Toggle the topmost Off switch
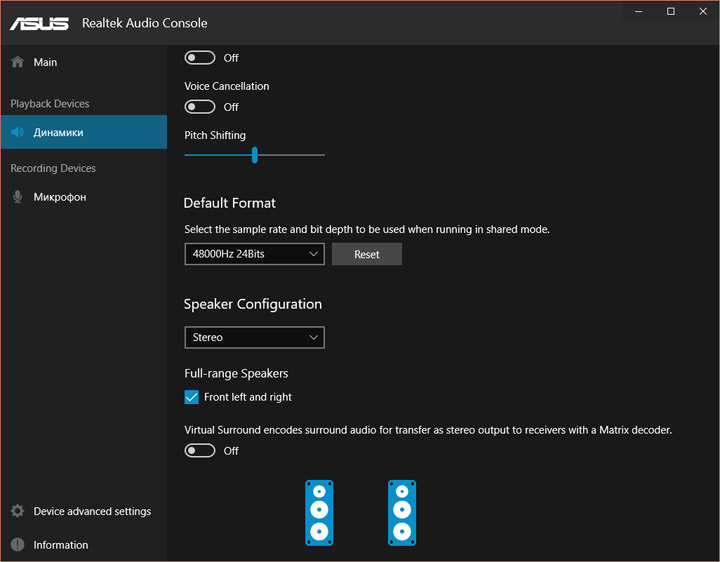This screenshot has width=720, height=562. pyautogui.click(x=200, y=58)
